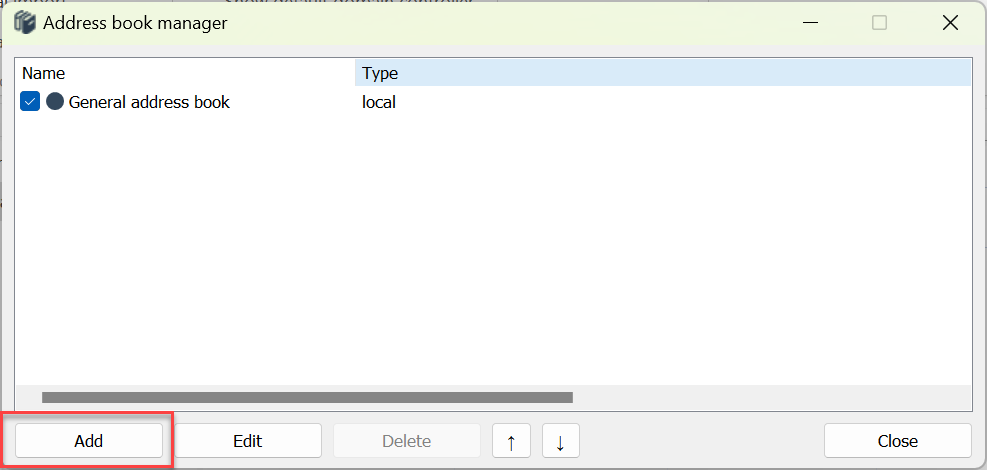
Task: Click empty area of the address book list
Action: pyautogui.click(x=490, y=250)
